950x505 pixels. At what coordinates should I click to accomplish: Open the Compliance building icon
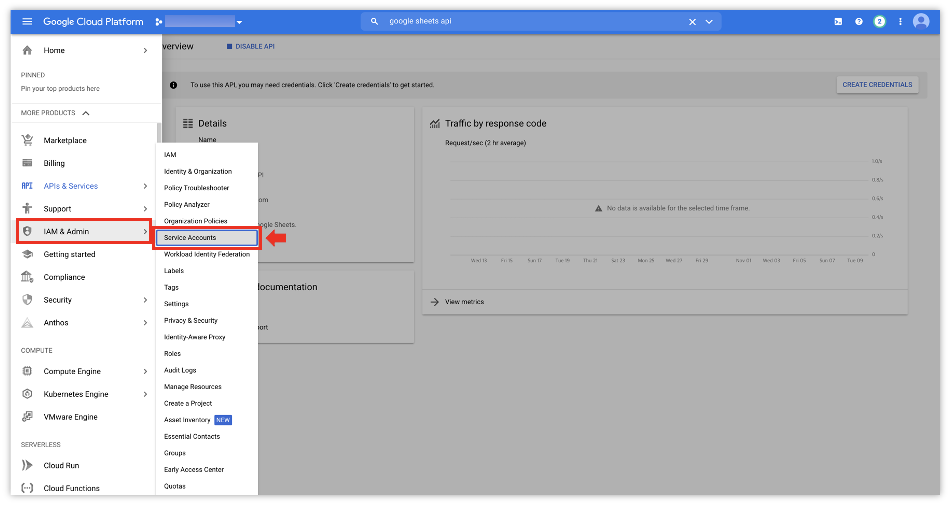click(27, 277)
